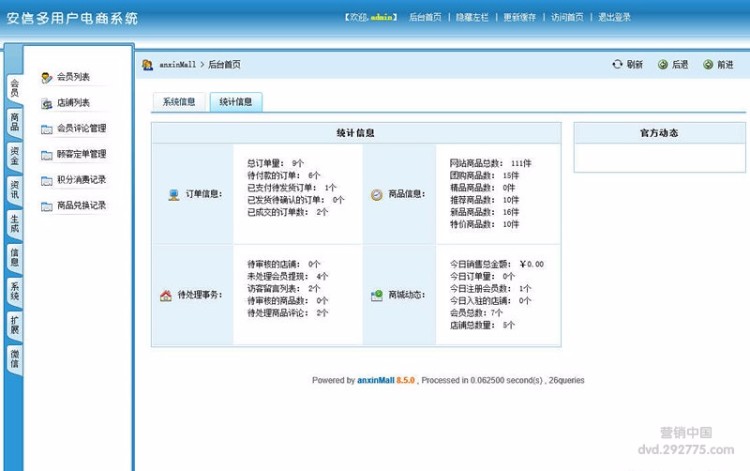
Task: Click the green back arrow icon beside 后退
Action: (x=663, y=65)
